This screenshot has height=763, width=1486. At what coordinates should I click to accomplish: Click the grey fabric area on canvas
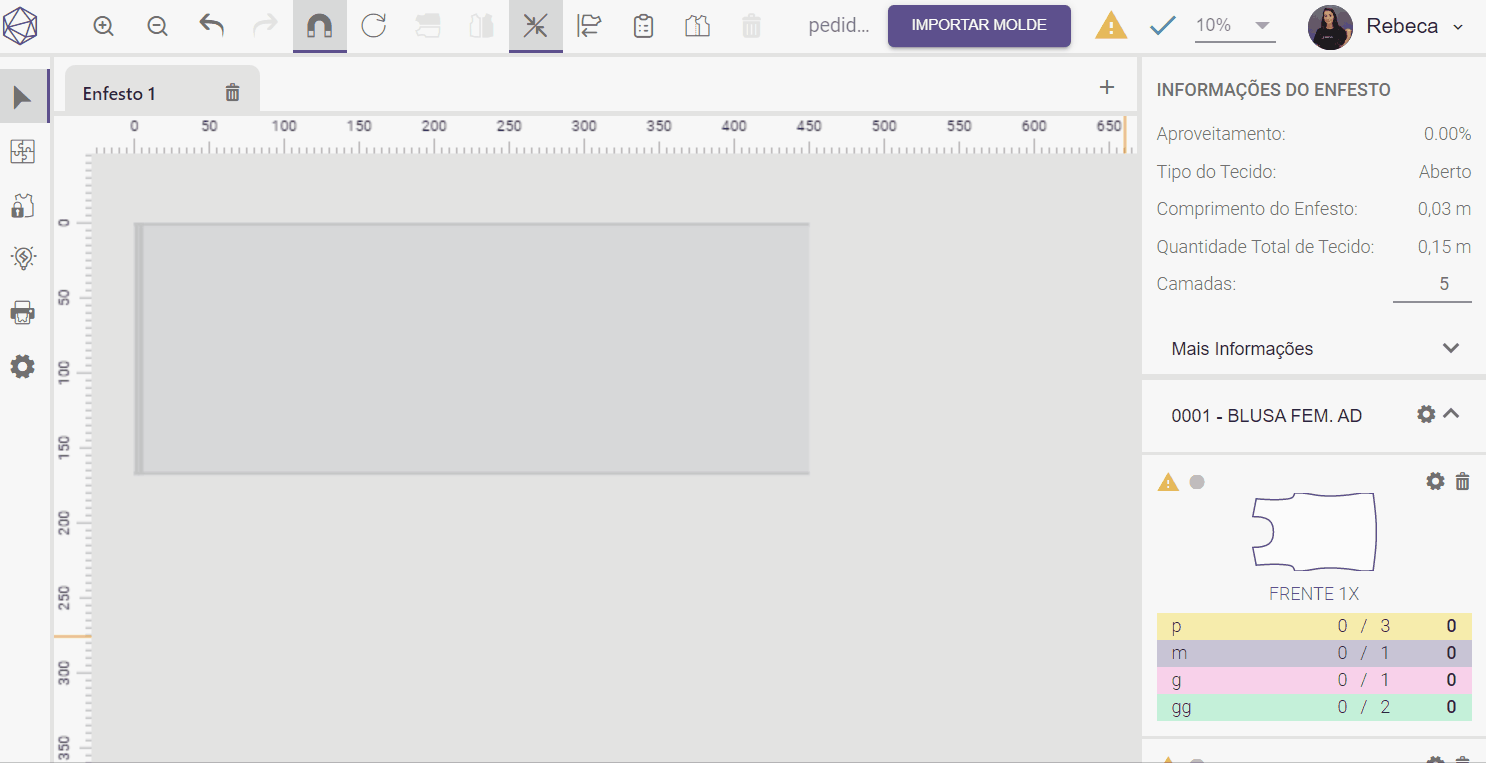coord(472,349)
